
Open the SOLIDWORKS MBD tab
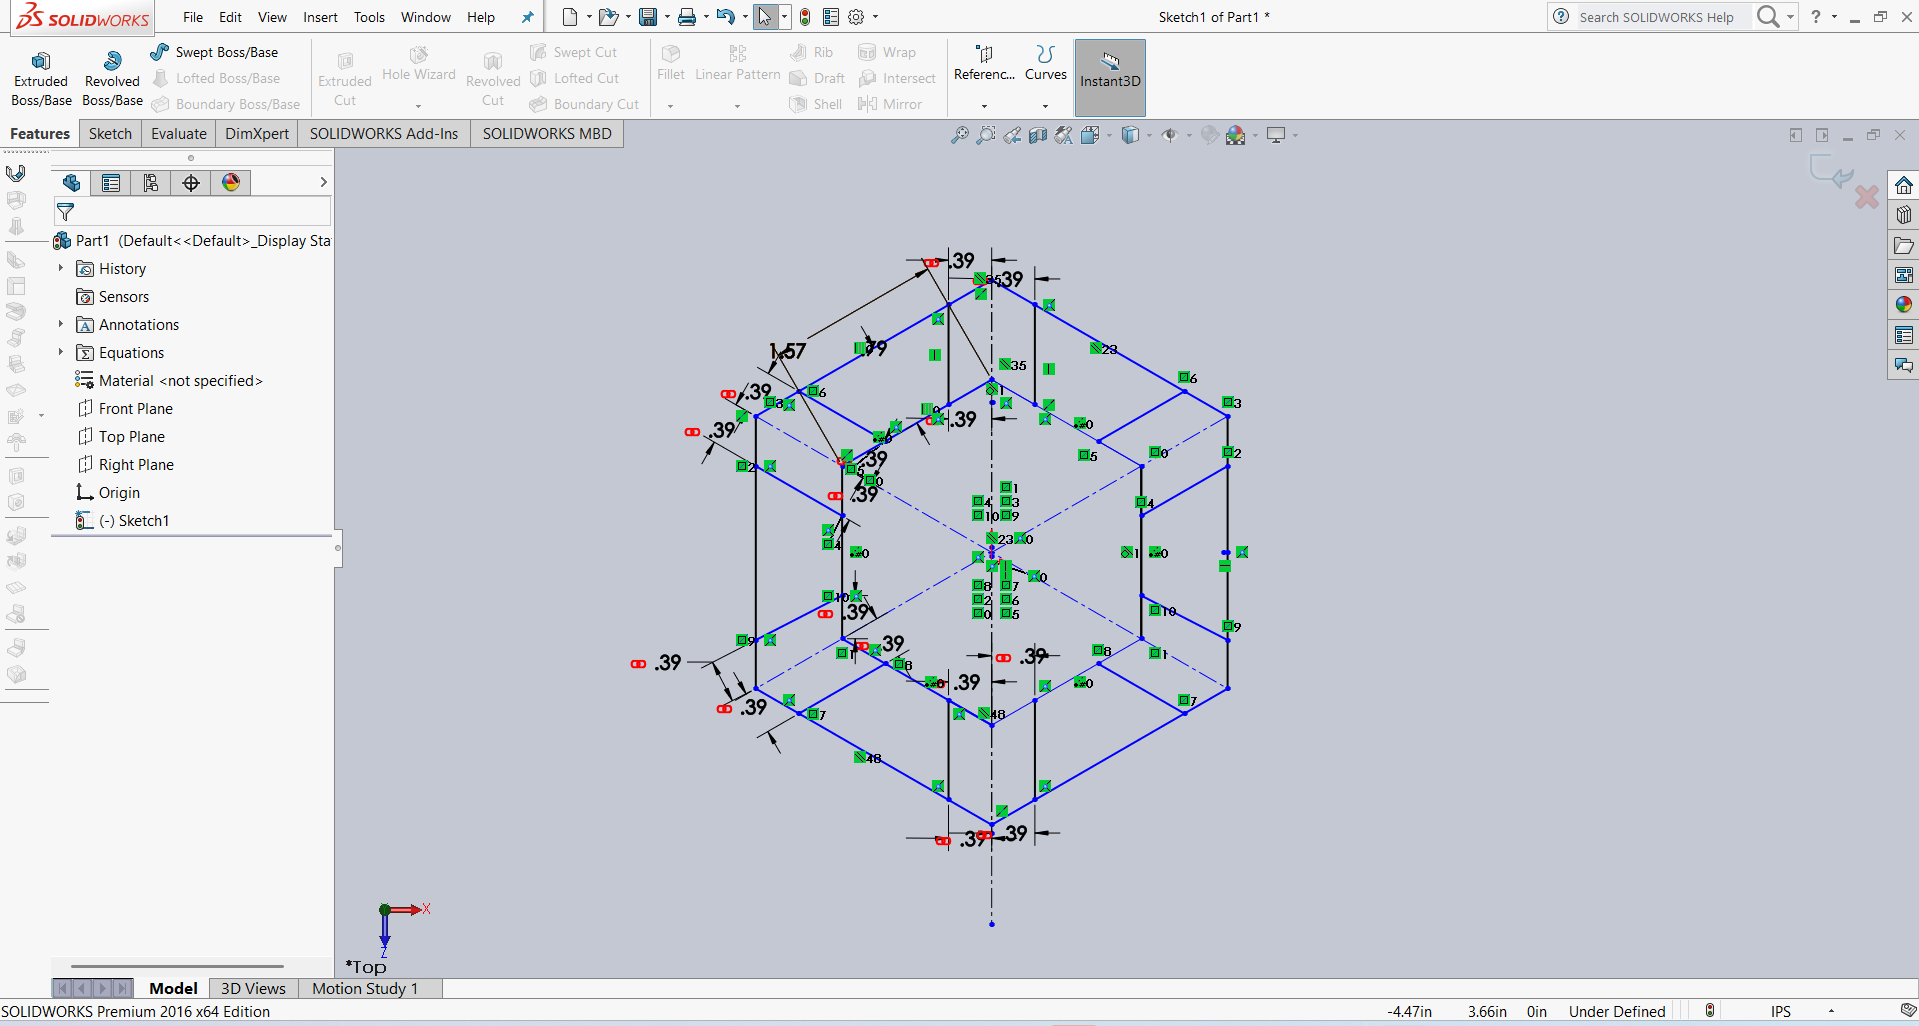[547, 134]
